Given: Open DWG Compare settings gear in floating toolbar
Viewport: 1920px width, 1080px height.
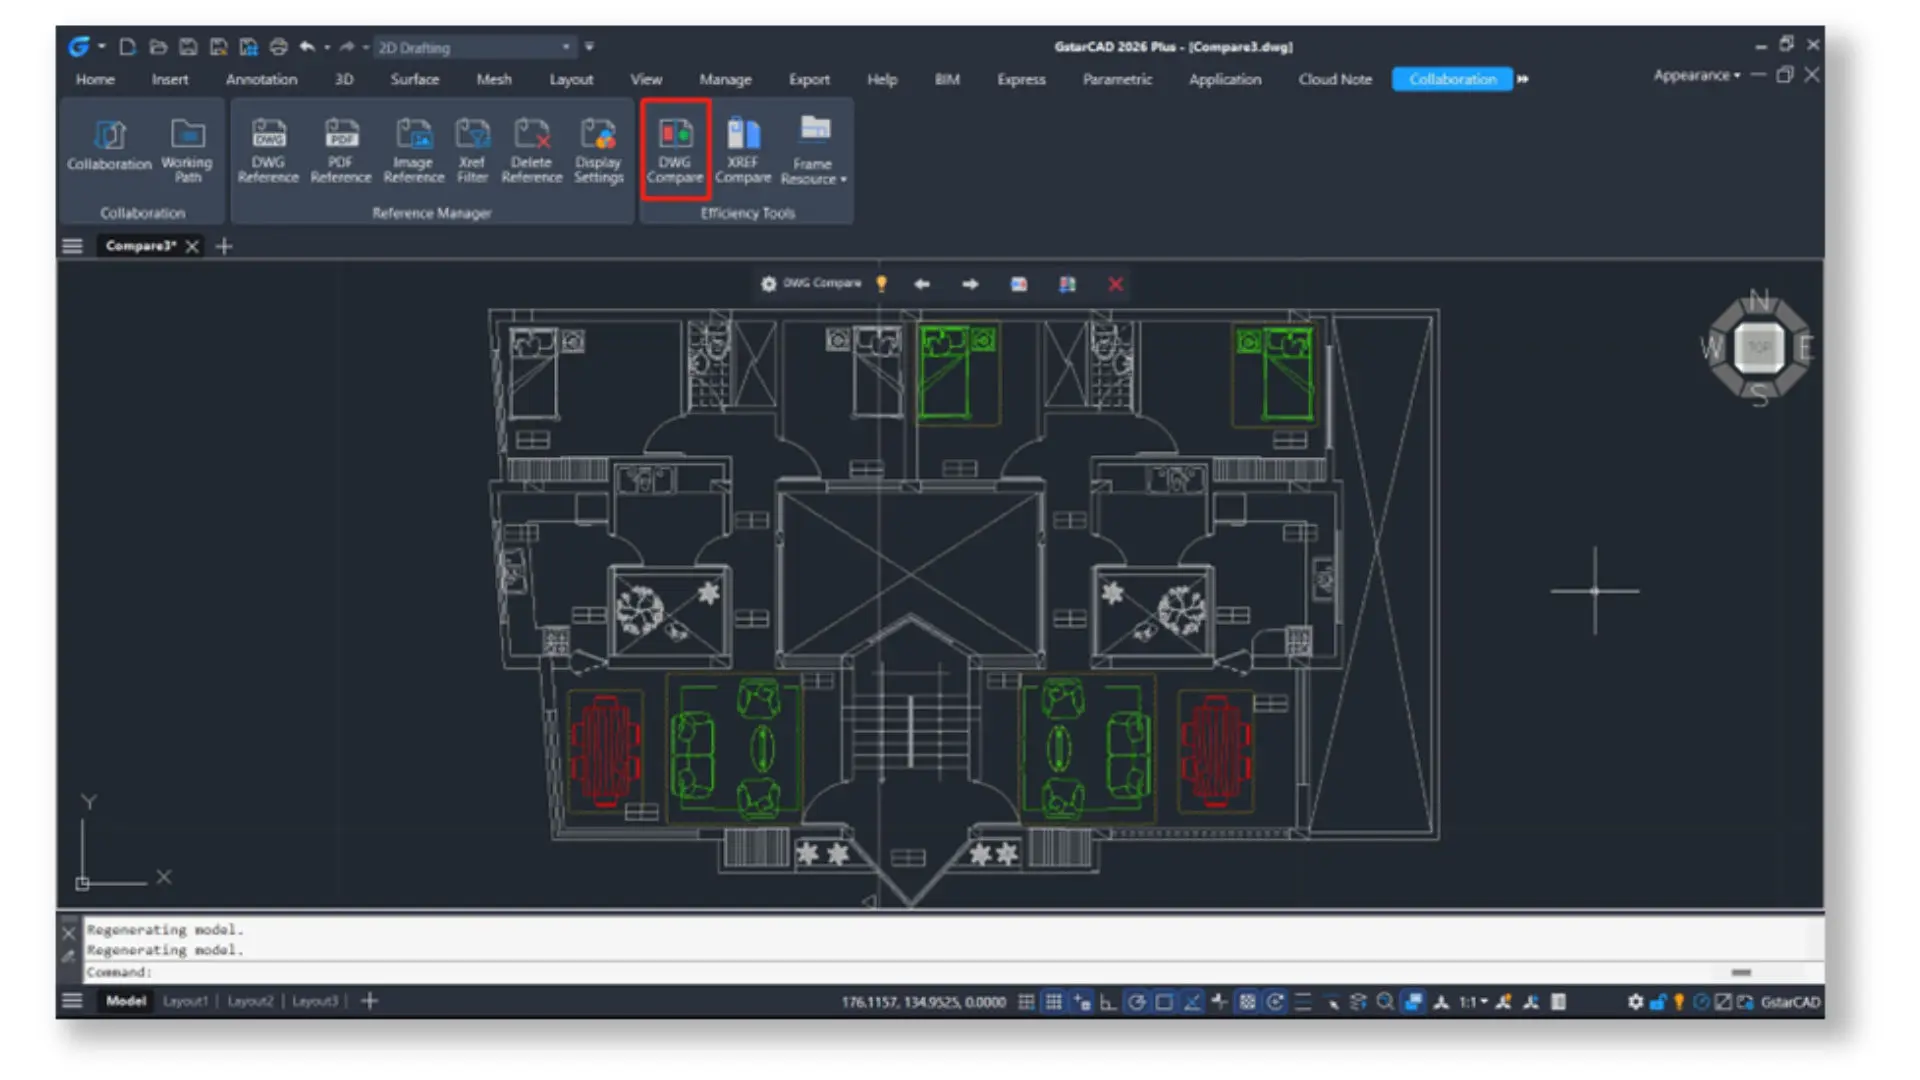Looking at the screenshot, I should click(768, 284).
